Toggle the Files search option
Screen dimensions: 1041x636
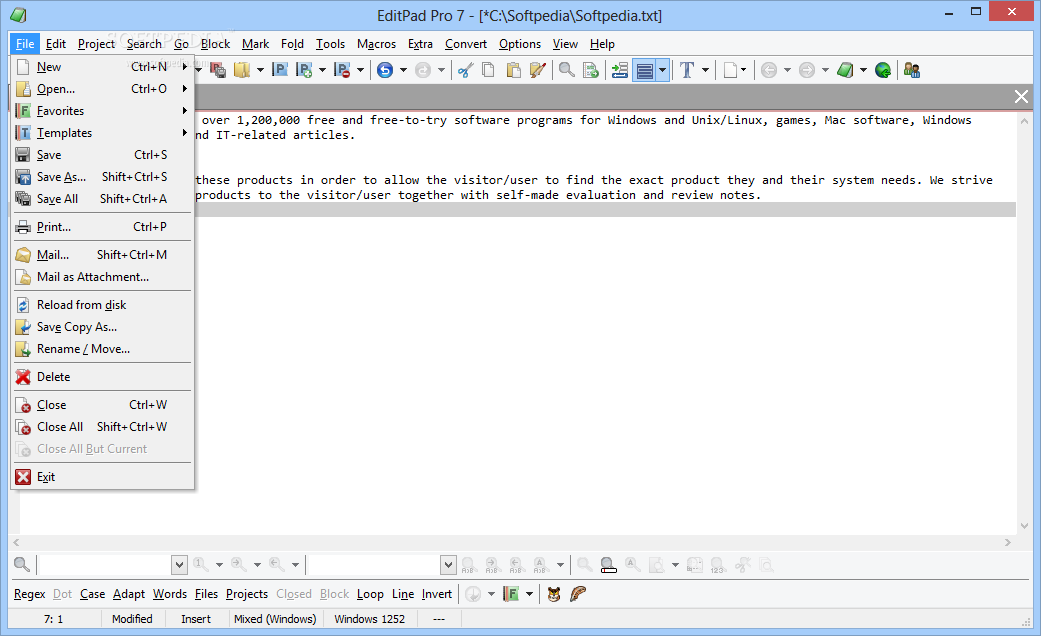coord(206,594)
